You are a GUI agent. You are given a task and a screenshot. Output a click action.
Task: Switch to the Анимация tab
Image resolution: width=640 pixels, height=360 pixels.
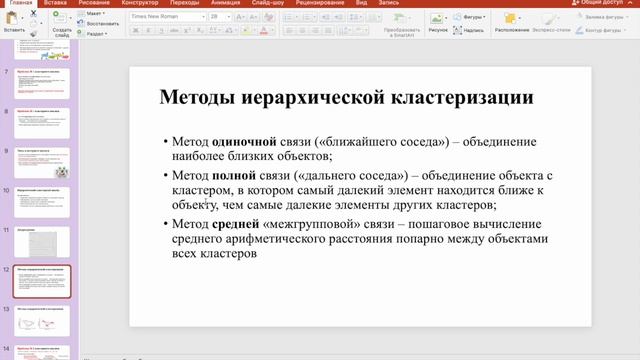(225, 3)
